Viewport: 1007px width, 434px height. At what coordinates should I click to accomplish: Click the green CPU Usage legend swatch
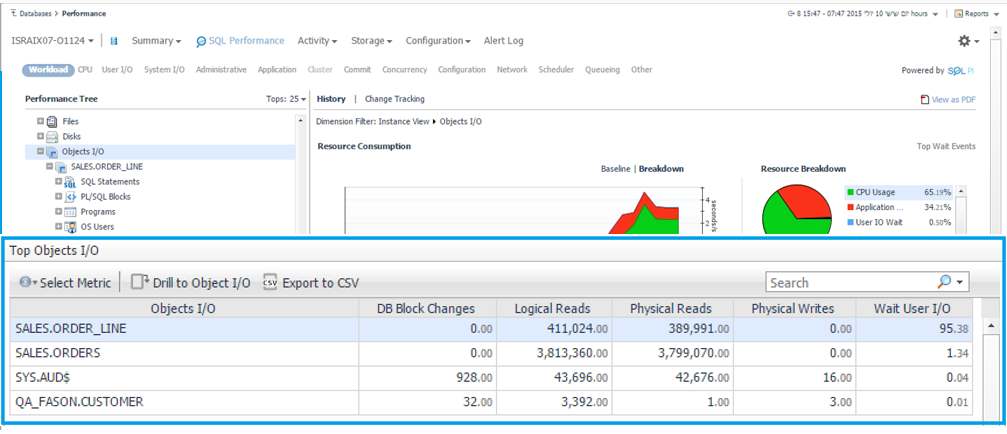851,192
